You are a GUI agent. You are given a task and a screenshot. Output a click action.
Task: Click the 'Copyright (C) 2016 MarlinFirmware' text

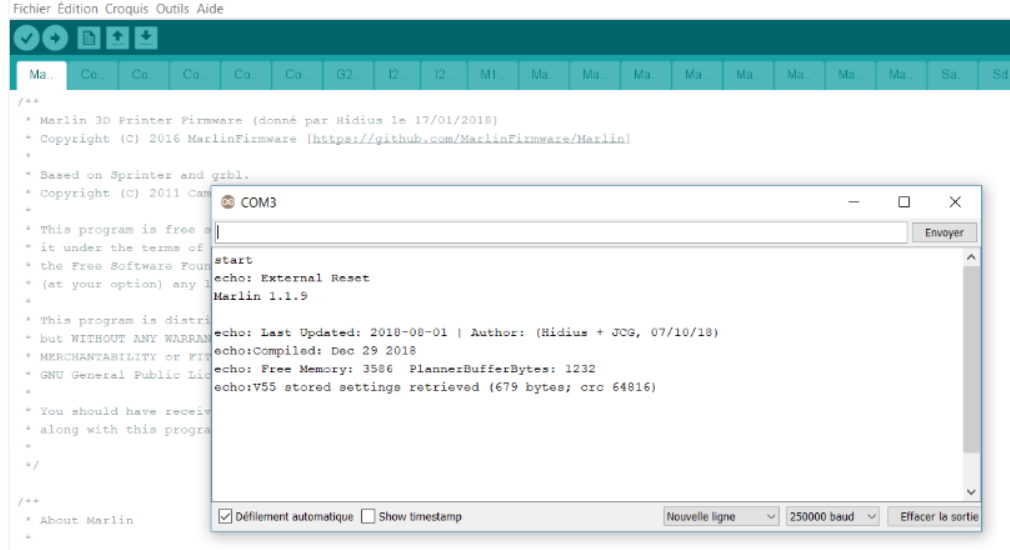tap(168, 138)
